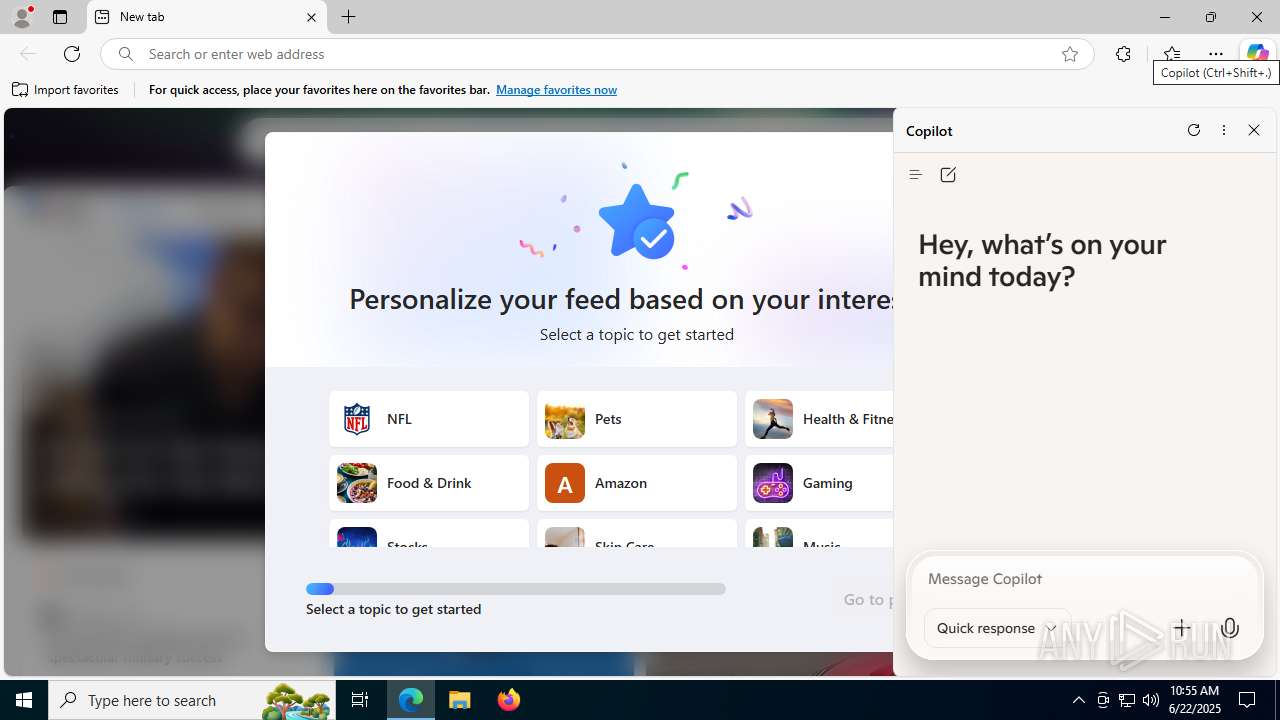The height and width of the screenshot is (720, 1280).
Task: Open Manage favorites now link
Action: click(556, 90)
